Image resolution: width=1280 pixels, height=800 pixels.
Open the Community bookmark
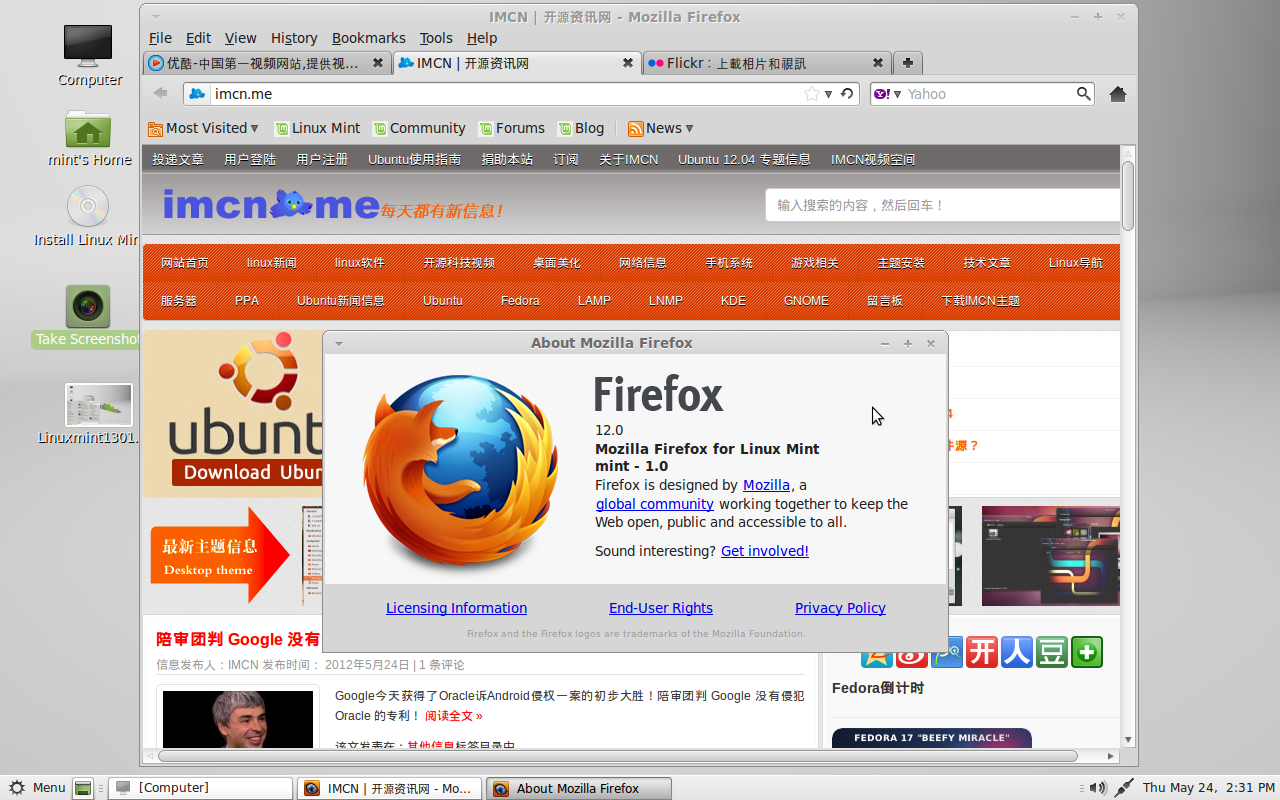click(x=419, y=128)
